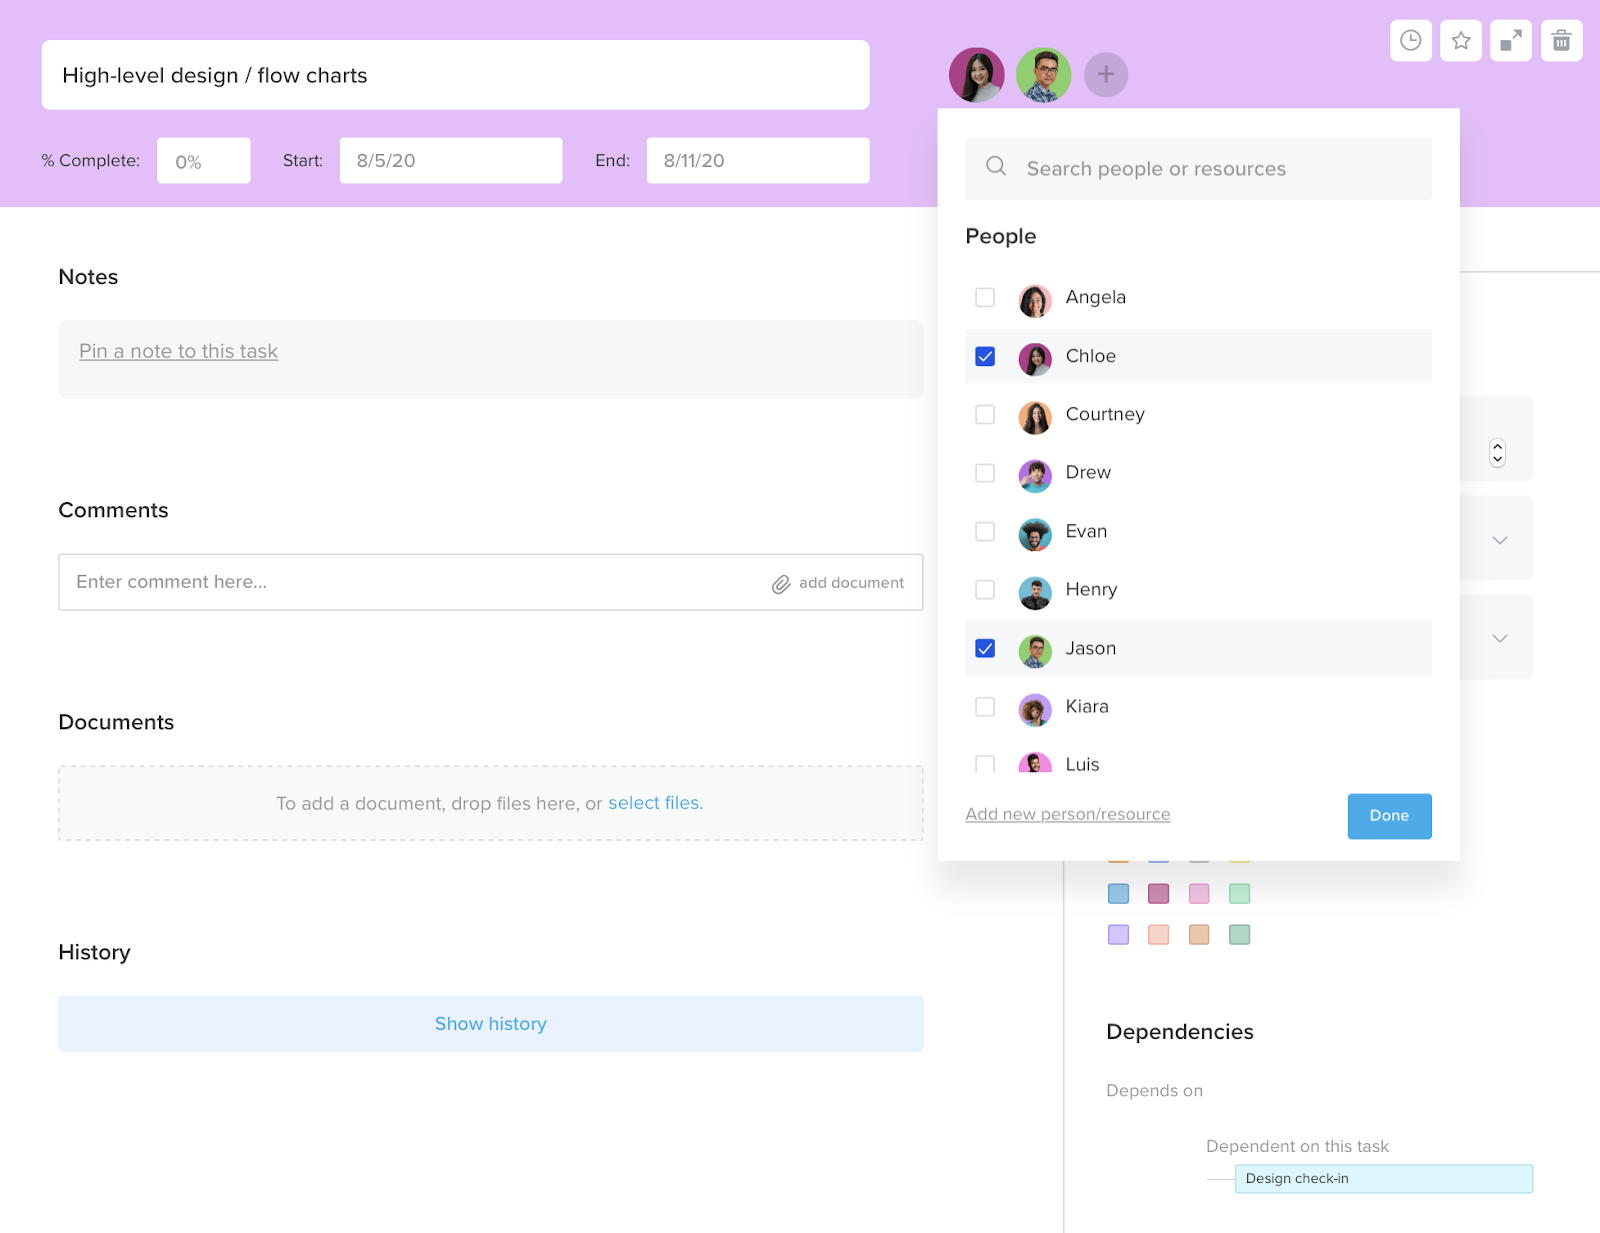The height and width of the screenshot is (1233, 1600).
Task: Check the Angela checkbox
Action: tap(985, 297)
